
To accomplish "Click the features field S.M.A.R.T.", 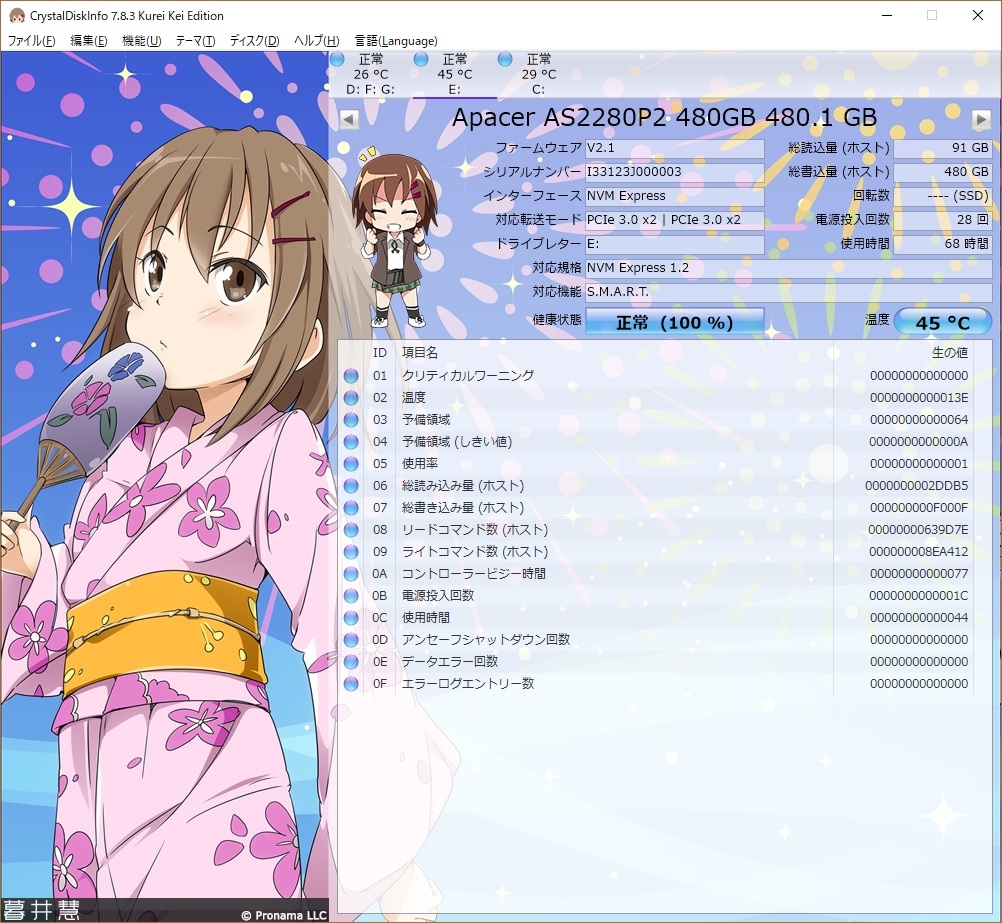I will (x=789, y=292).
